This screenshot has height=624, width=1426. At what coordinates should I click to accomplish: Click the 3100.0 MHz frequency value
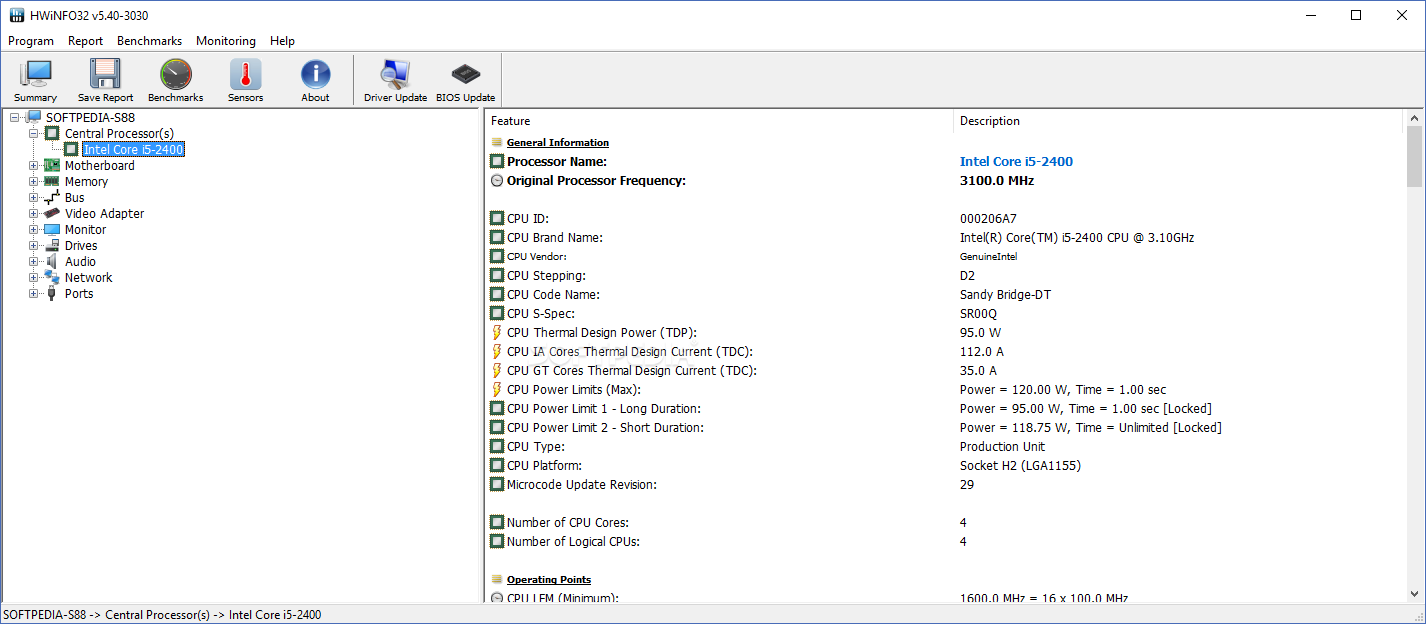997,181
